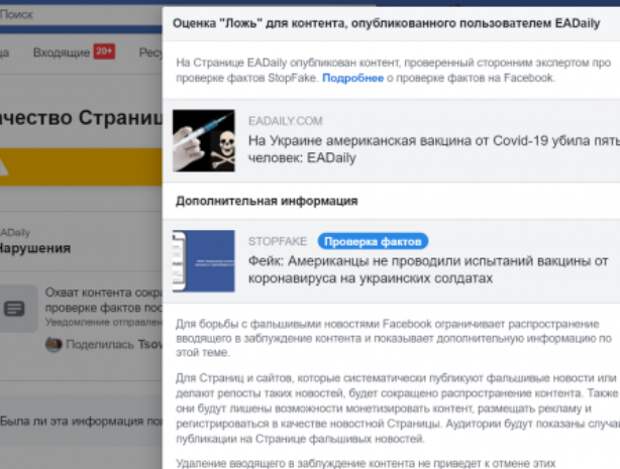Click the red 20+ inbox notification badge
This screenshot has width=620, height=469.
pos(104,51)
